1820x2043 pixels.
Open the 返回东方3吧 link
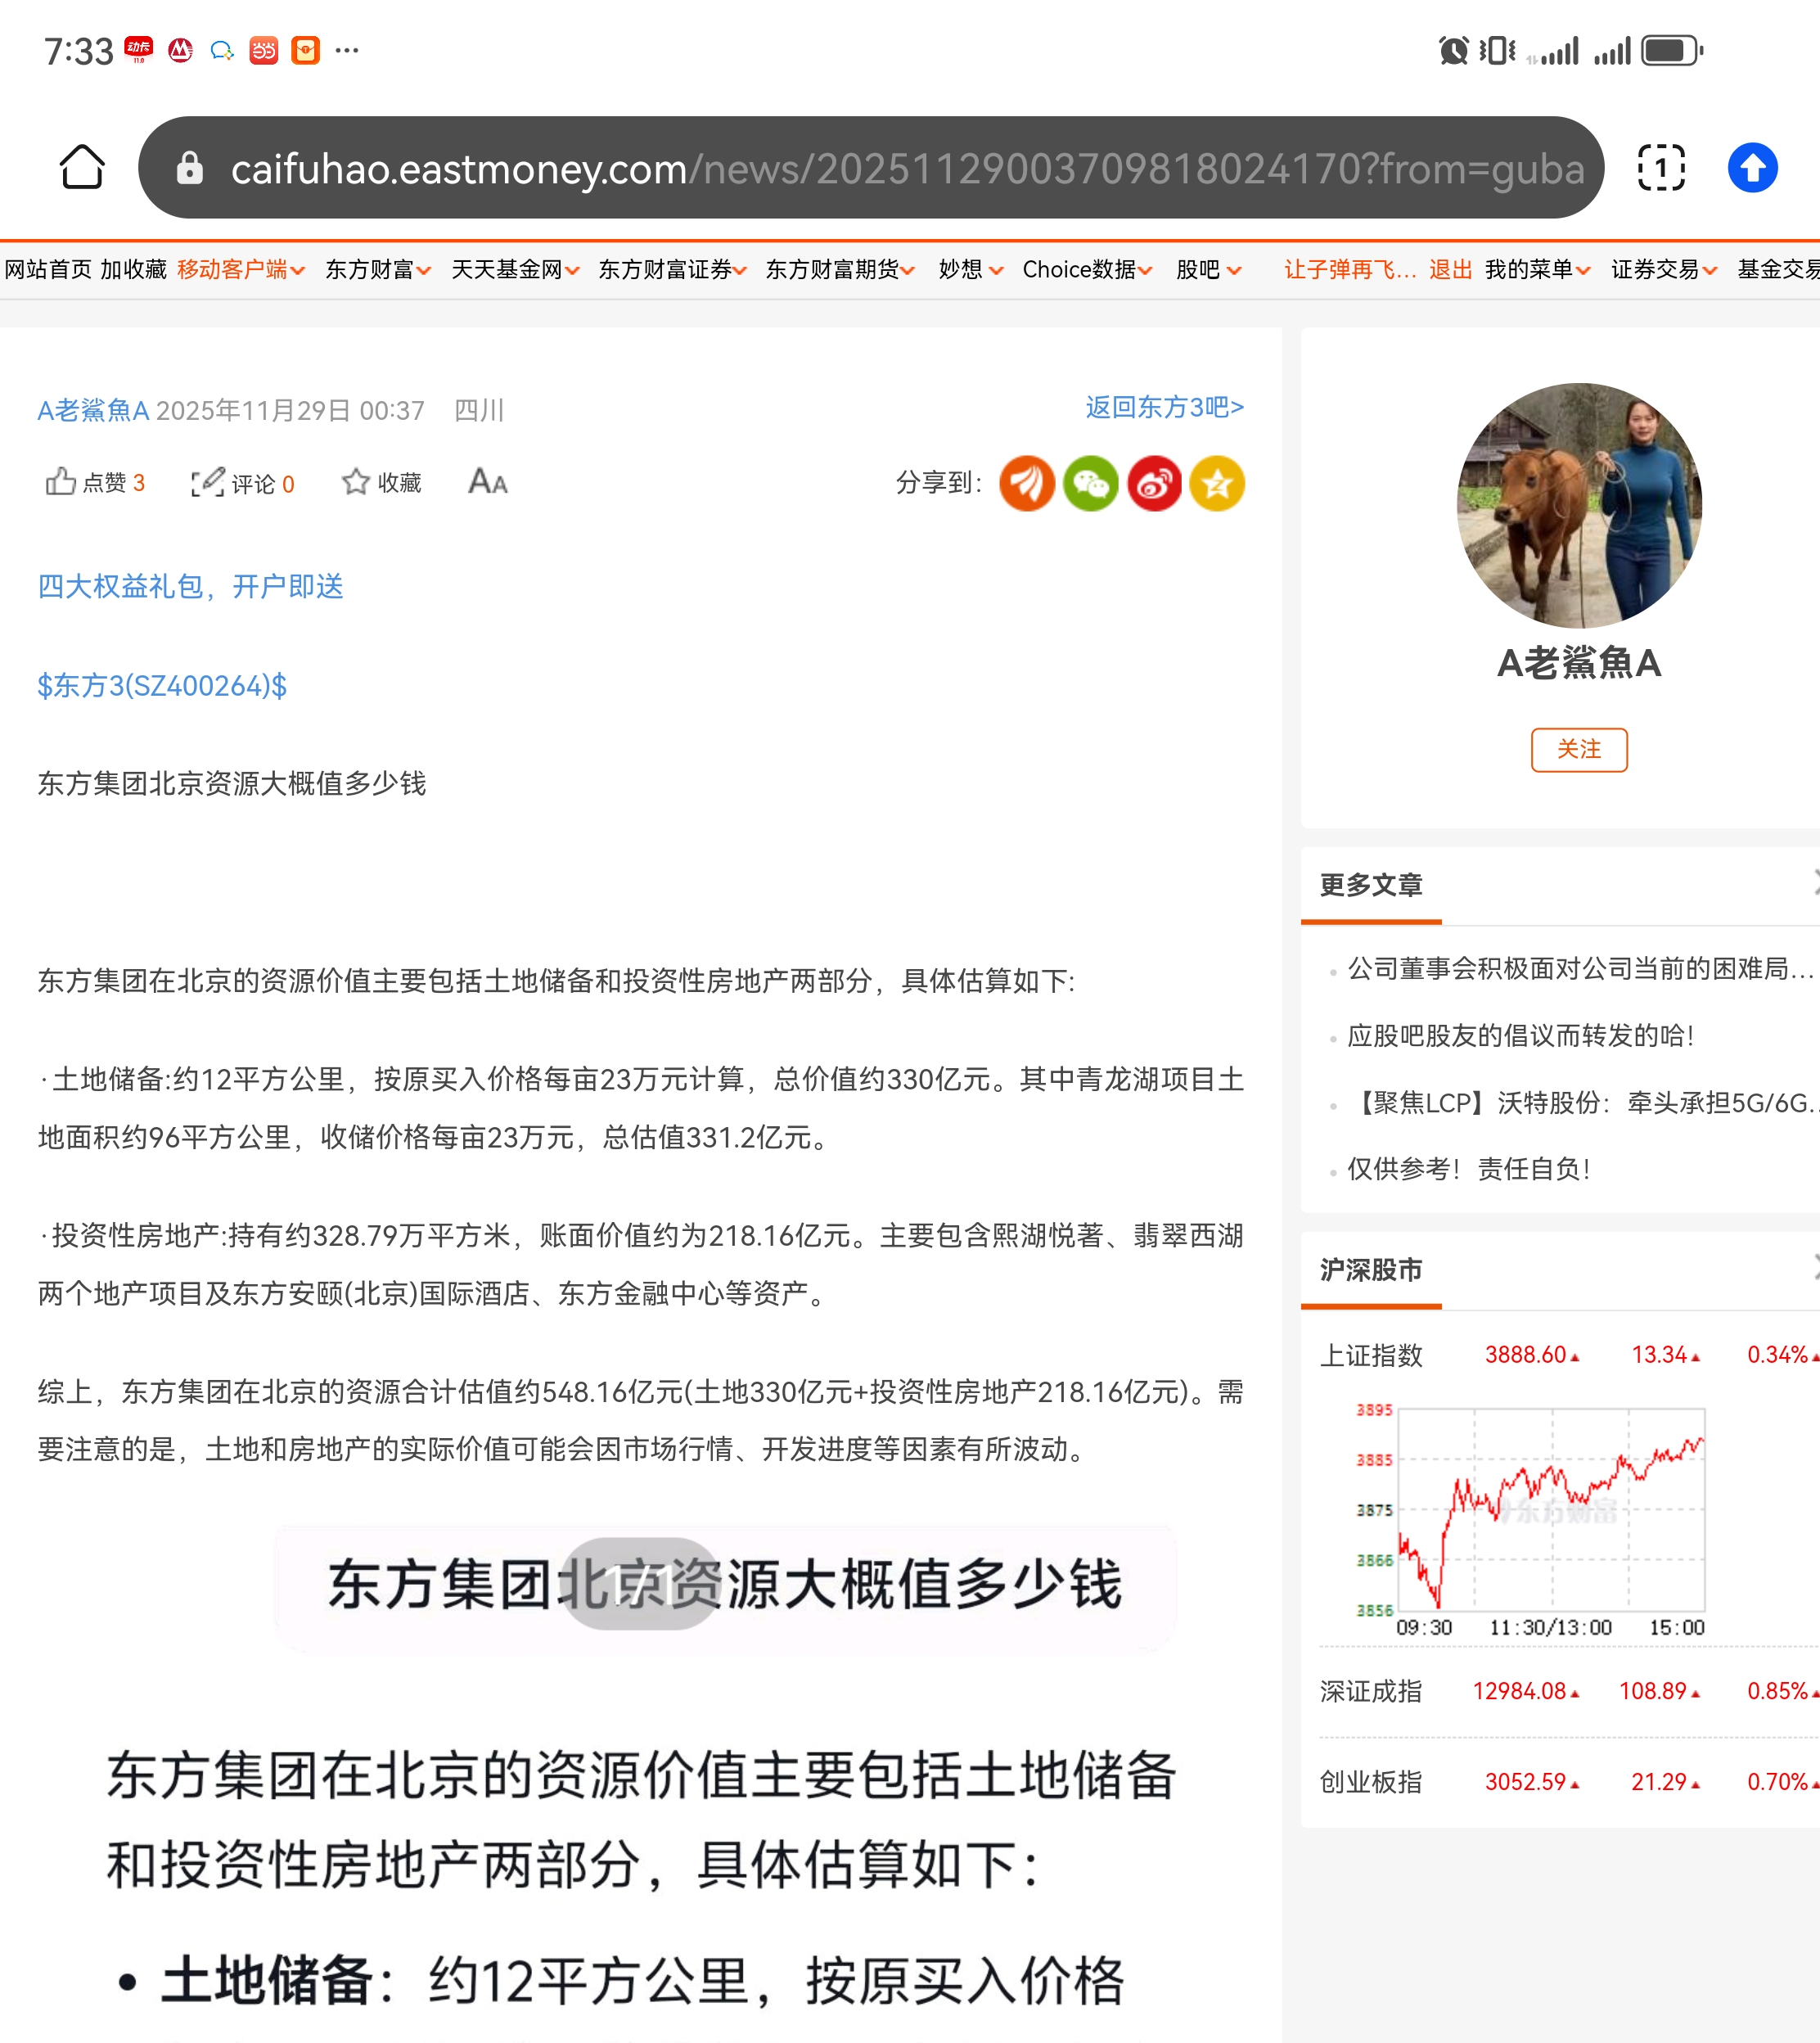[x=1164, y=407]
